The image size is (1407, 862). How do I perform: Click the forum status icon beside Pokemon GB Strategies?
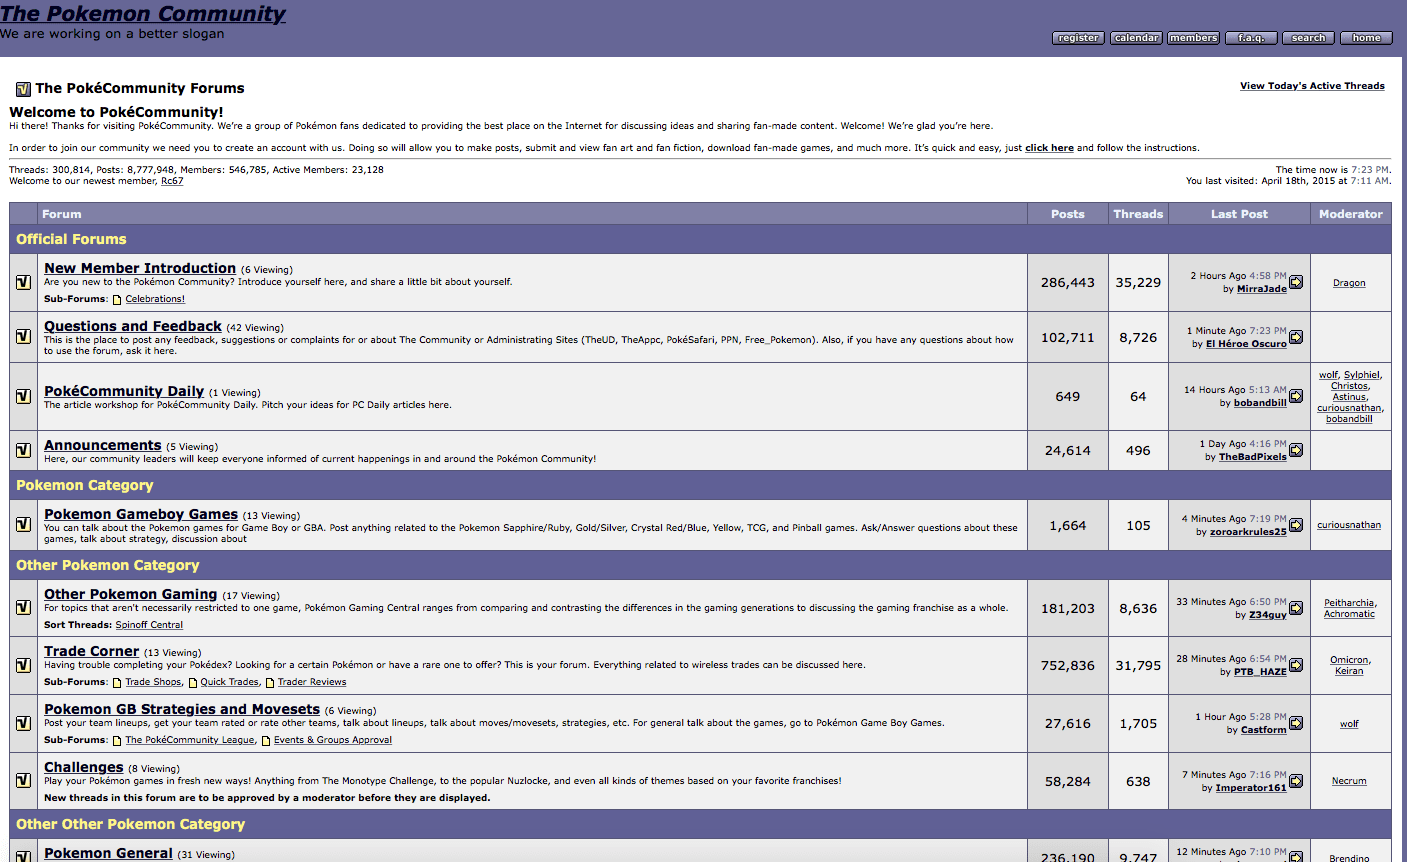(23, 723)
